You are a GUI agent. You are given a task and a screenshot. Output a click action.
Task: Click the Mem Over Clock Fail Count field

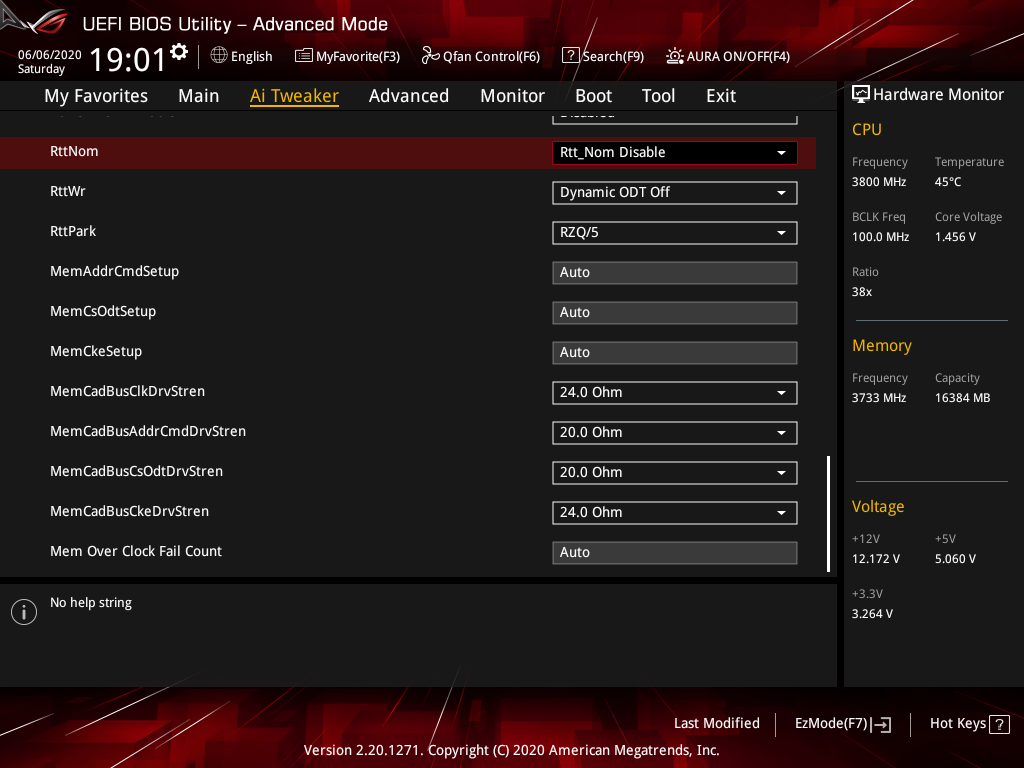(x=675, y=552)
